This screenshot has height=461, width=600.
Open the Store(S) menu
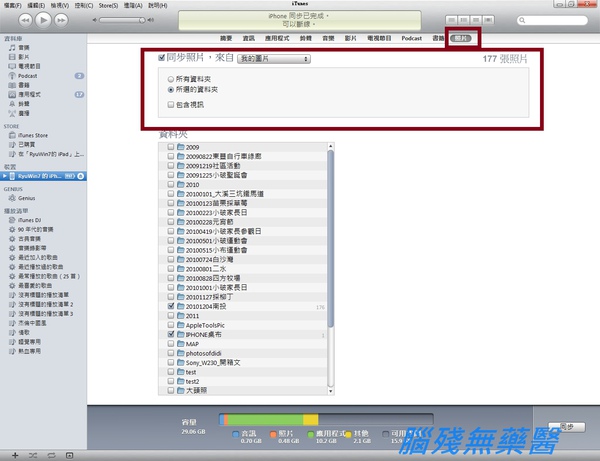(108, 5)
